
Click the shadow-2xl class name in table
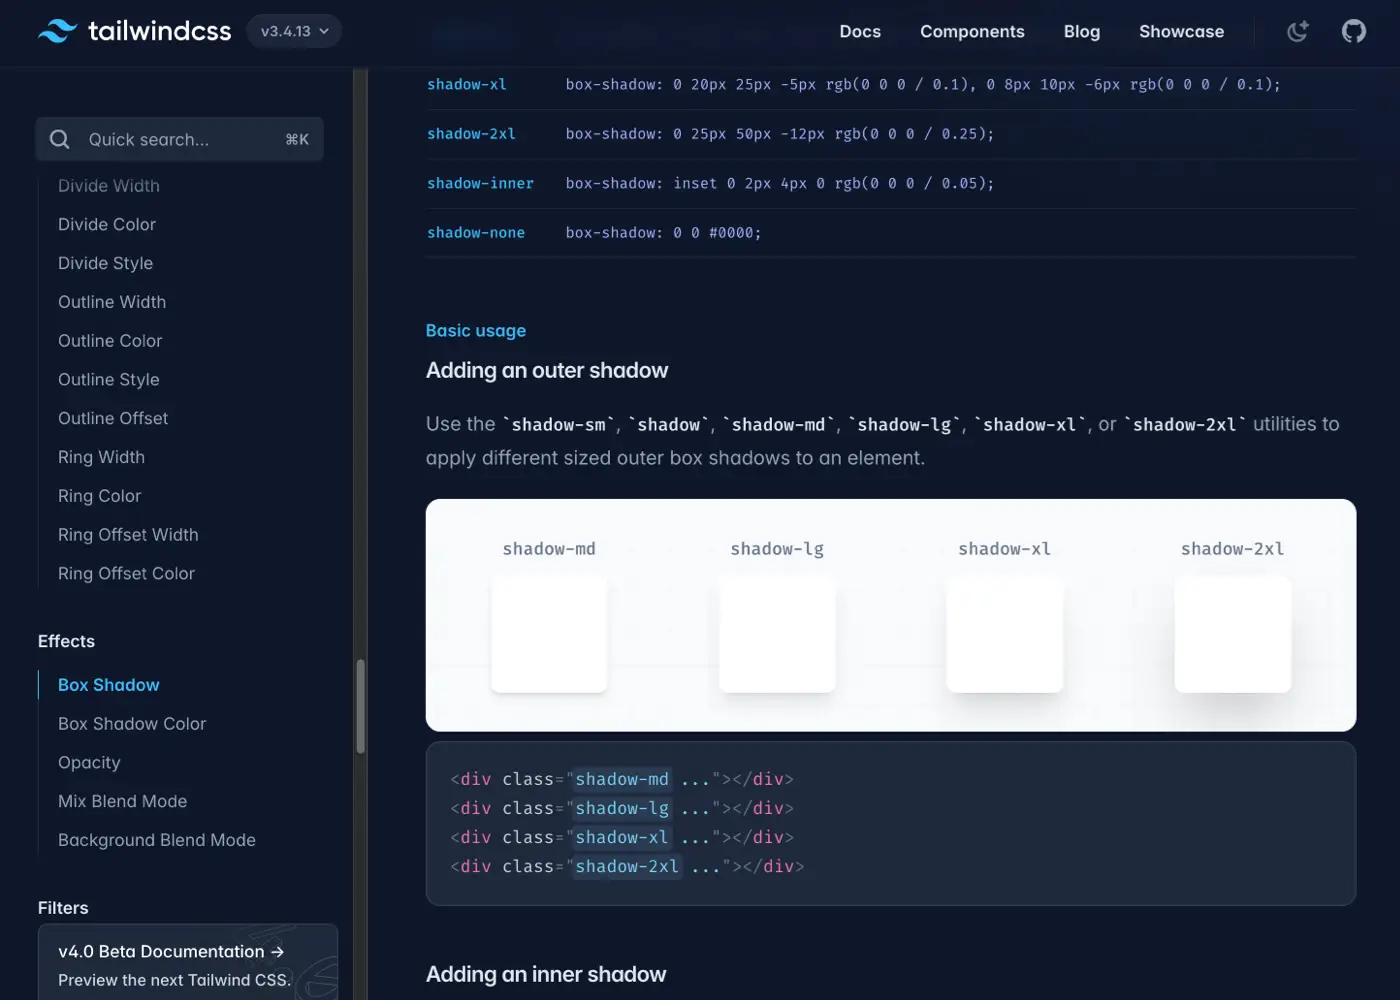pyautogui.click(x=471, y=133)
